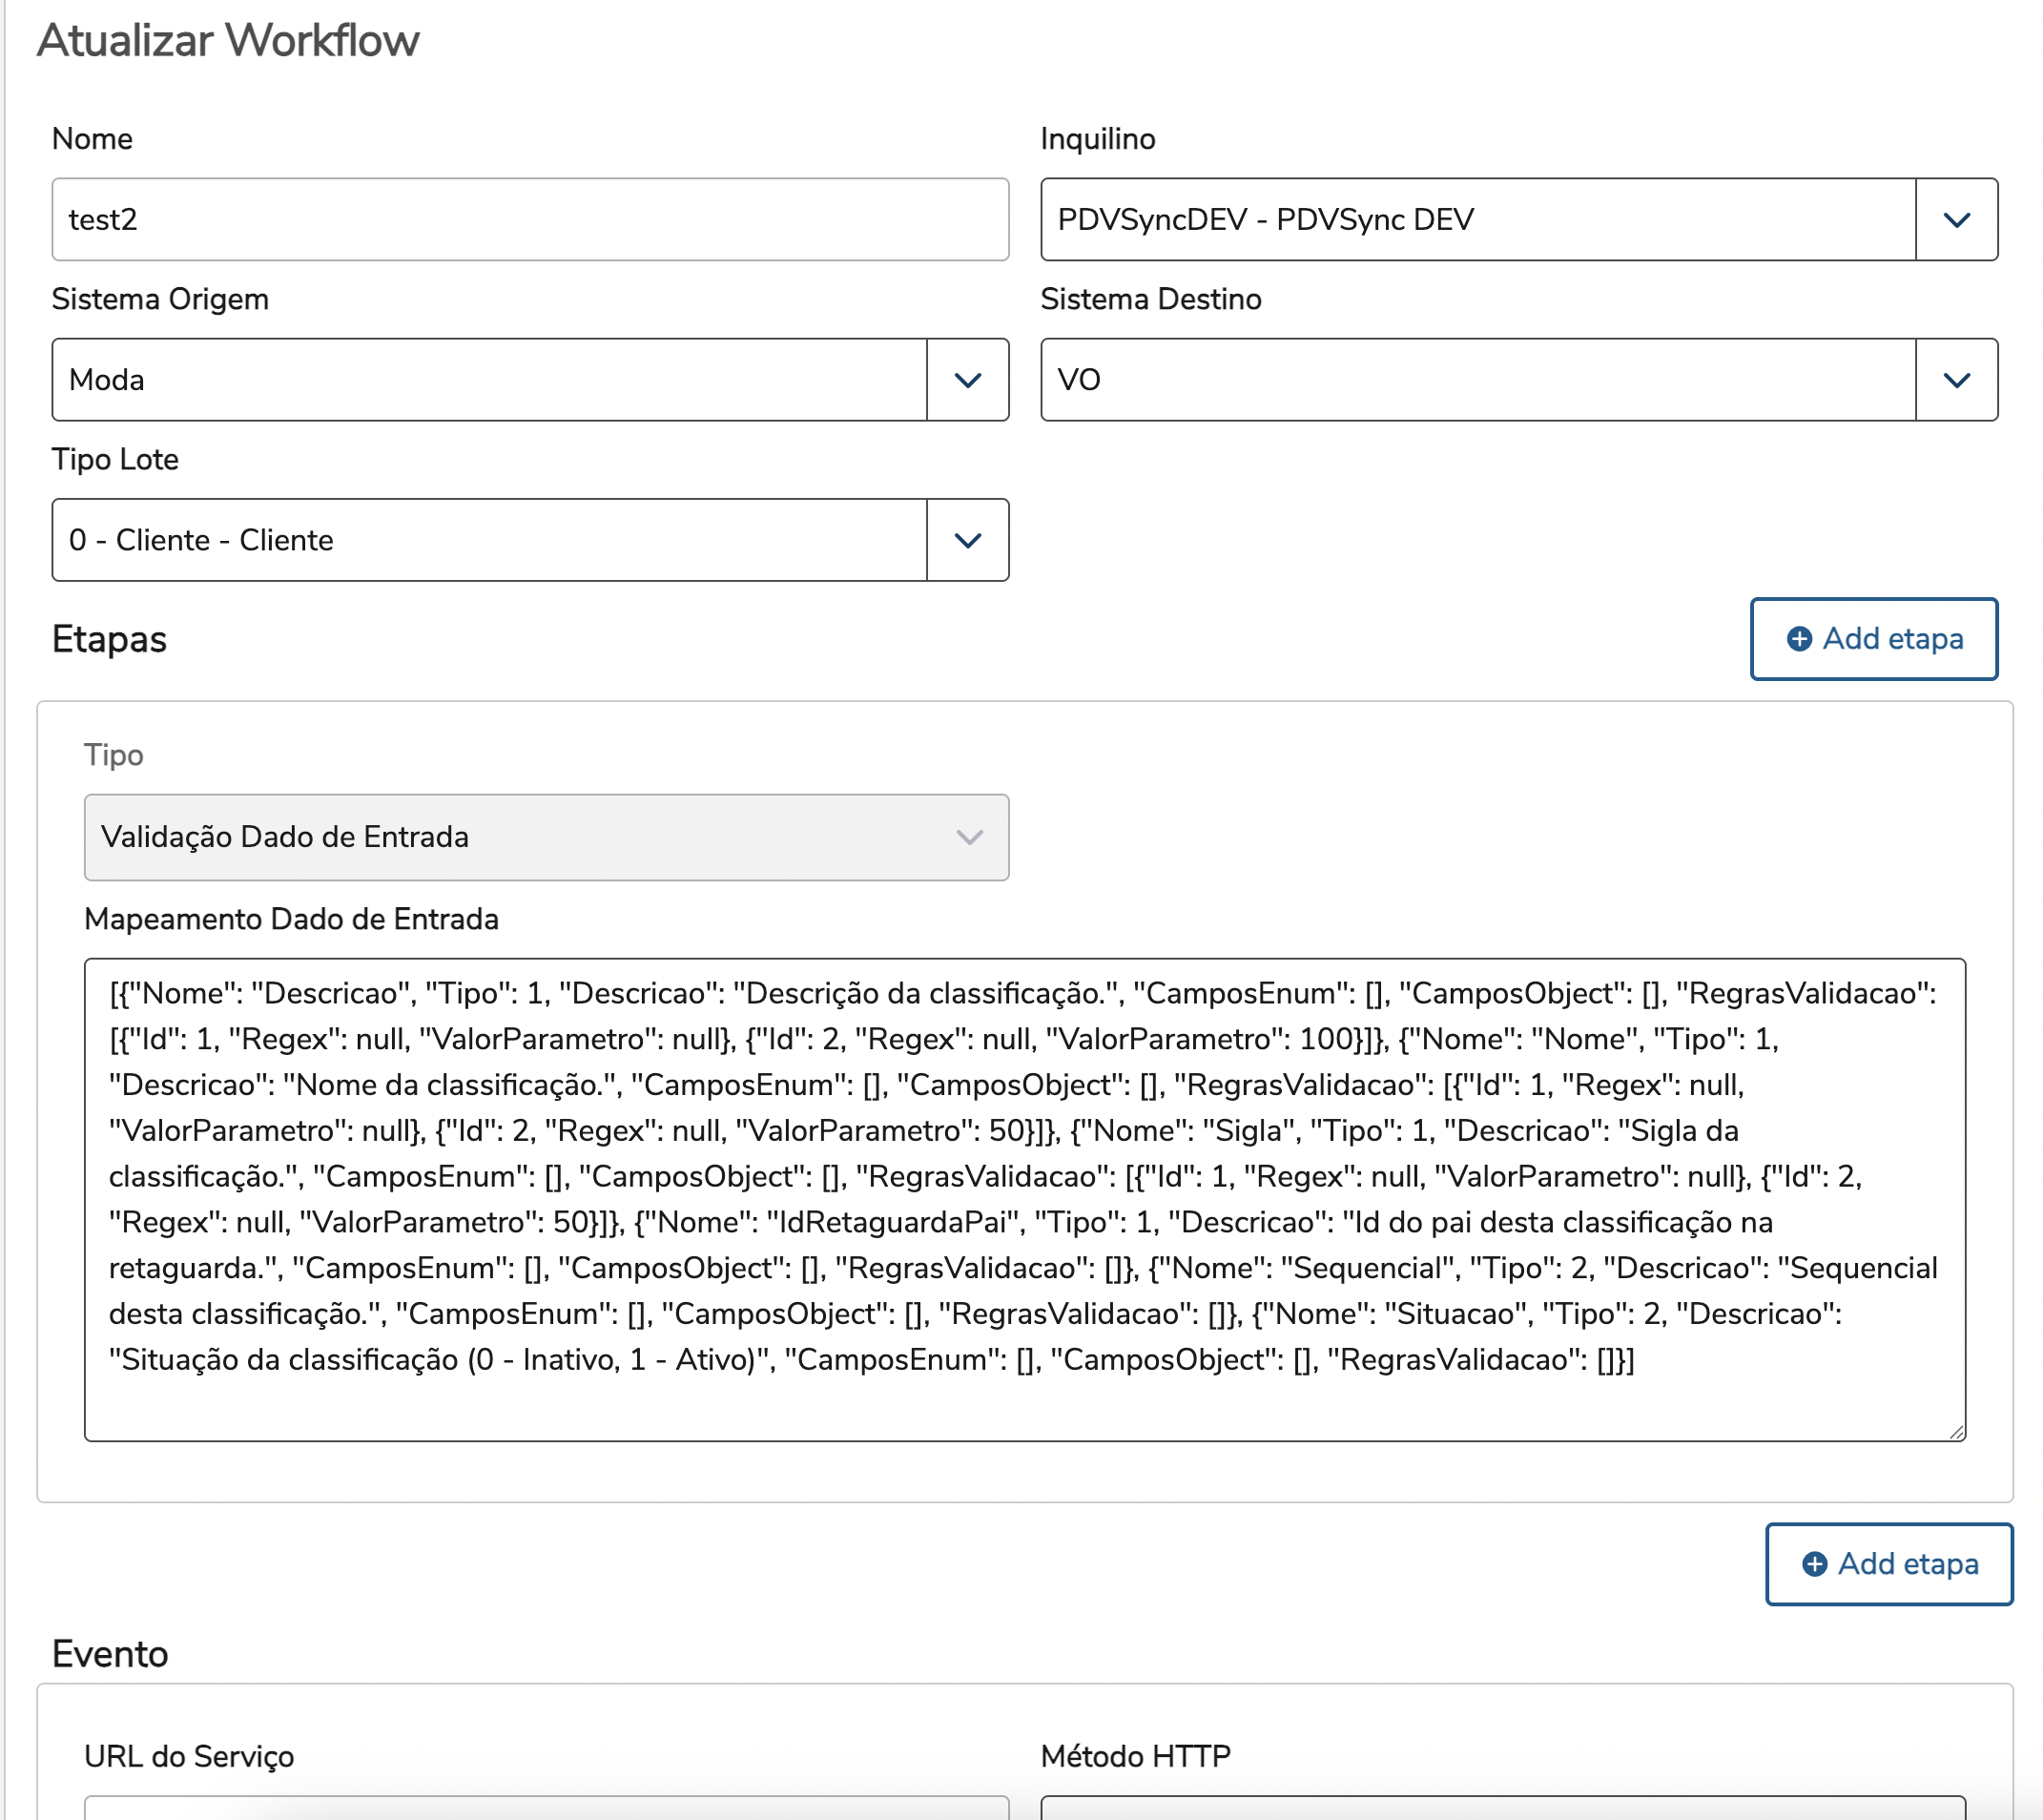Viewport: 2043px width, 1820px height.
Task: Click the plus icon in top Add etapa
Action: point(1798,639)
